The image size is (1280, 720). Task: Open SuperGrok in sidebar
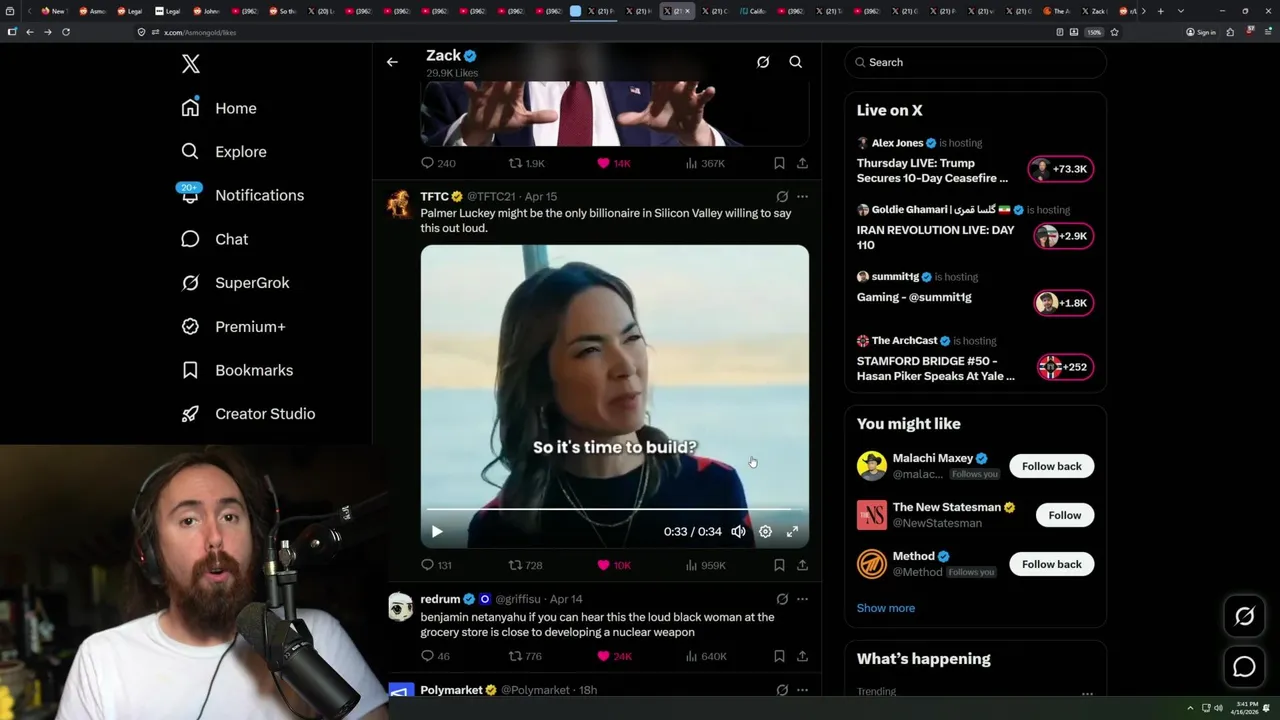point(235,283)
